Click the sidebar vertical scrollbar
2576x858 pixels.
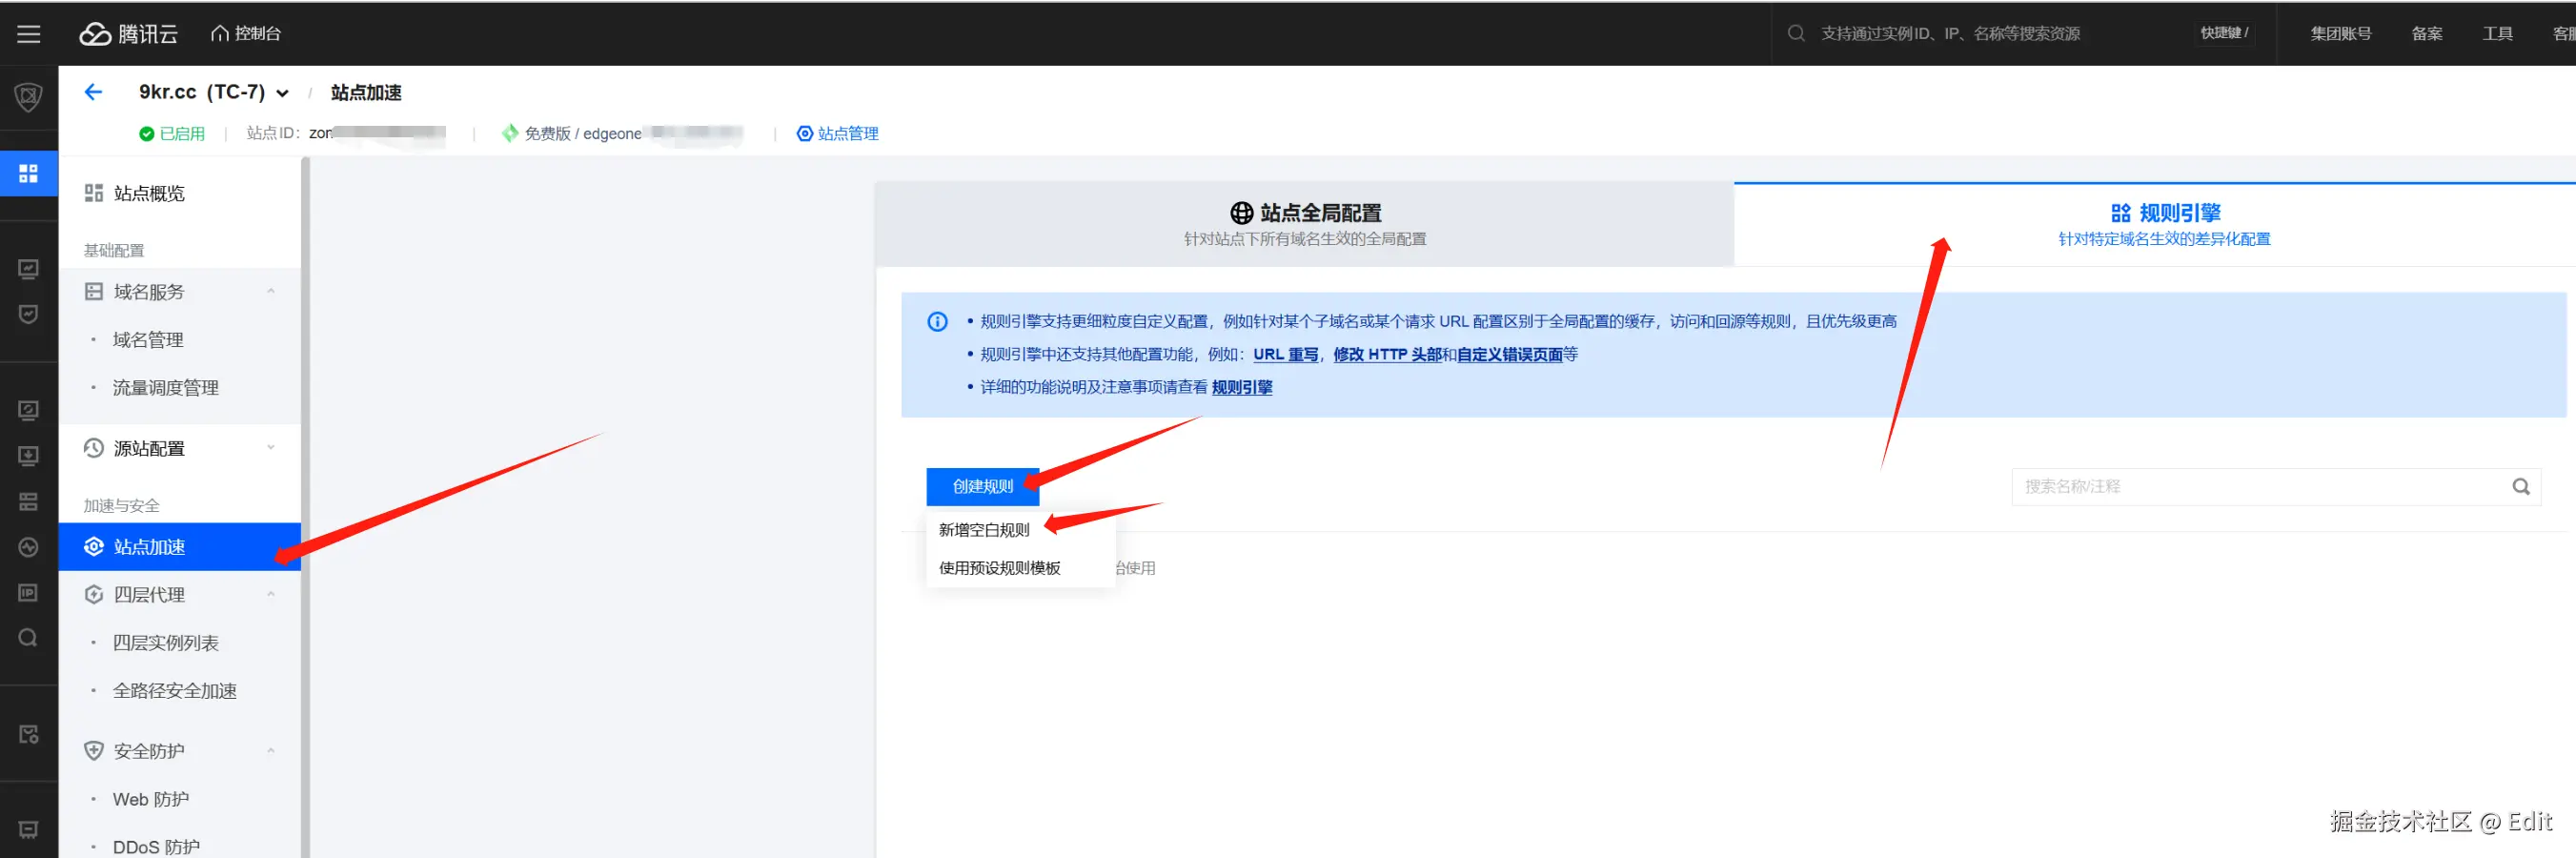point(305,507)
